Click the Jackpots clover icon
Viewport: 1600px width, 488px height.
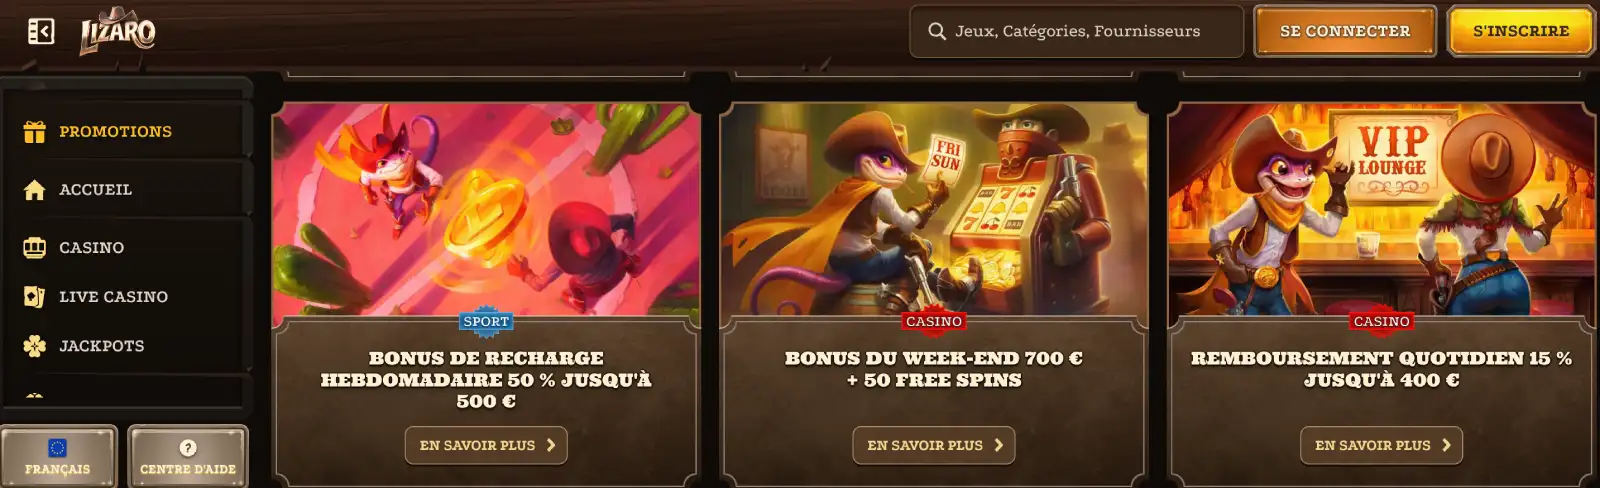34,346
